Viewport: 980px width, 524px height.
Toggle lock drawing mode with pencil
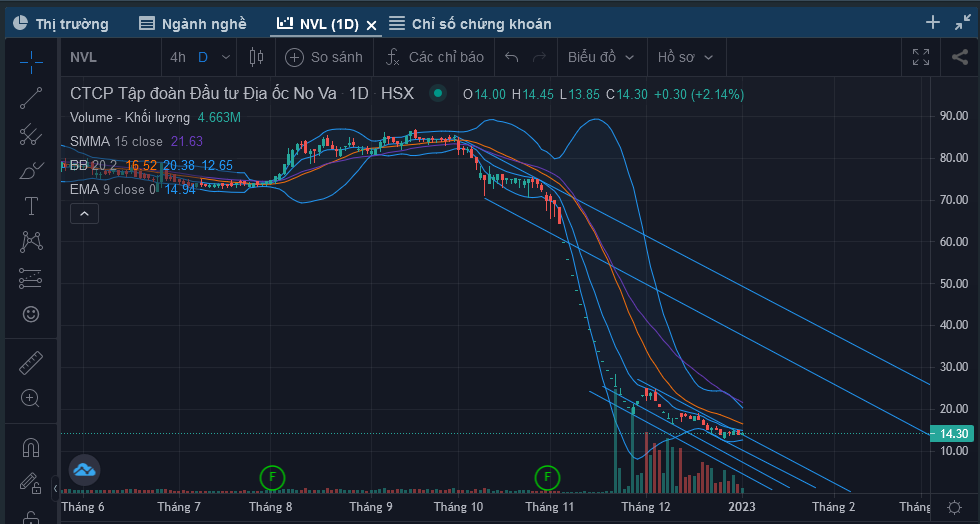tap(31, 483)
